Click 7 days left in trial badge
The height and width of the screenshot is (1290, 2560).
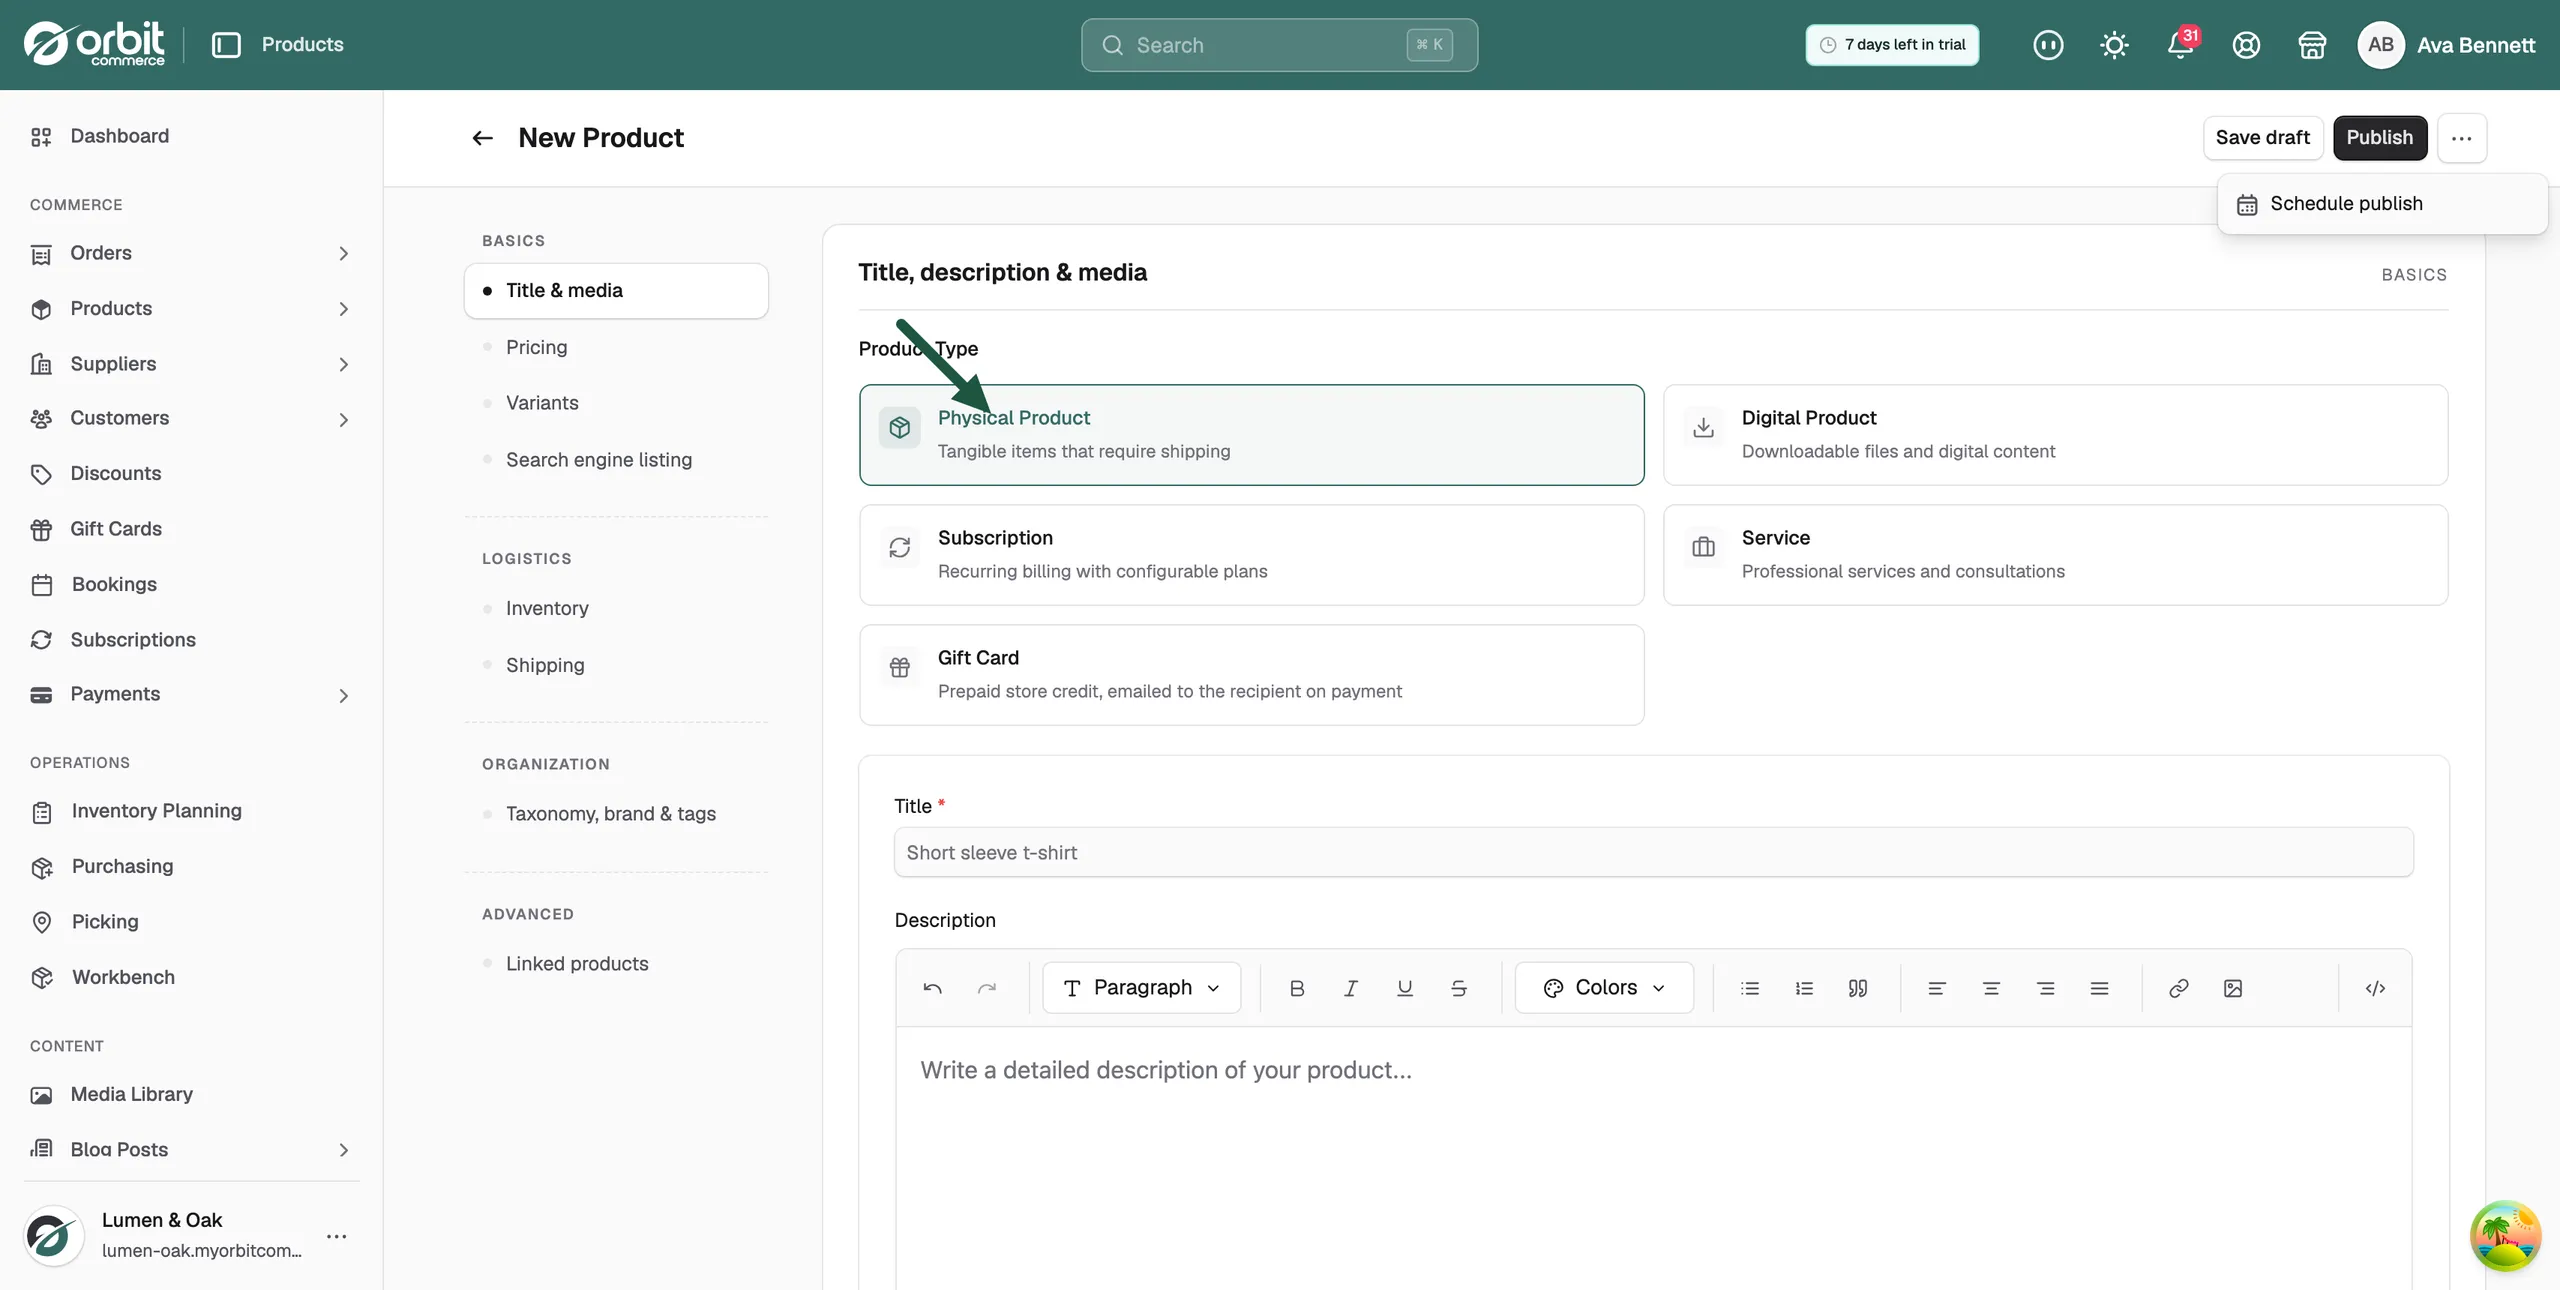tap(1892, 45)
